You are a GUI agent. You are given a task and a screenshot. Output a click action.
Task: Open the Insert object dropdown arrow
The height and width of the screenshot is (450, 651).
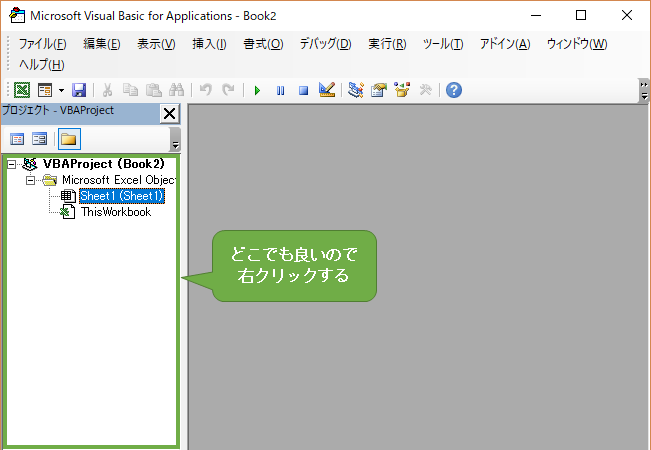click(61, 90)
